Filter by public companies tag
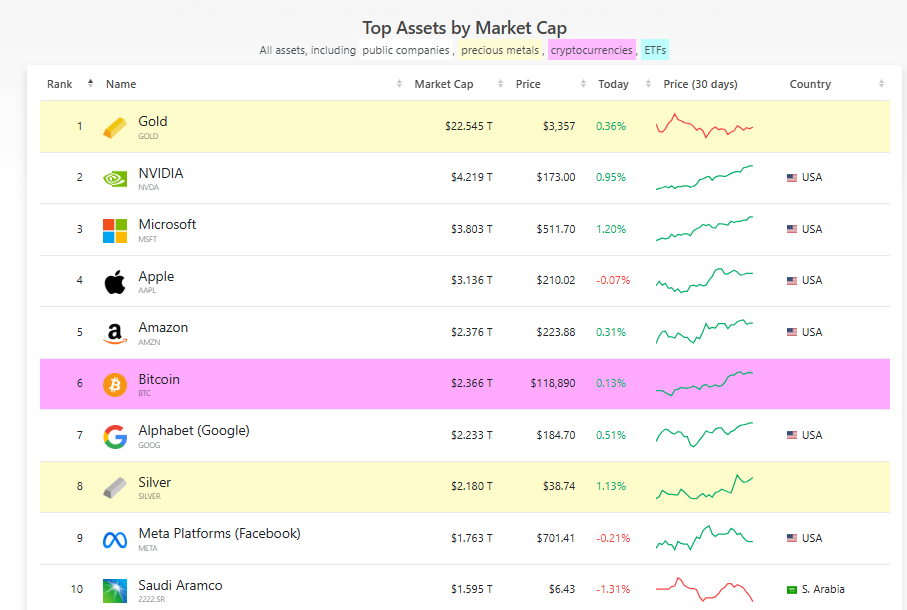 [x=406, y=50]
